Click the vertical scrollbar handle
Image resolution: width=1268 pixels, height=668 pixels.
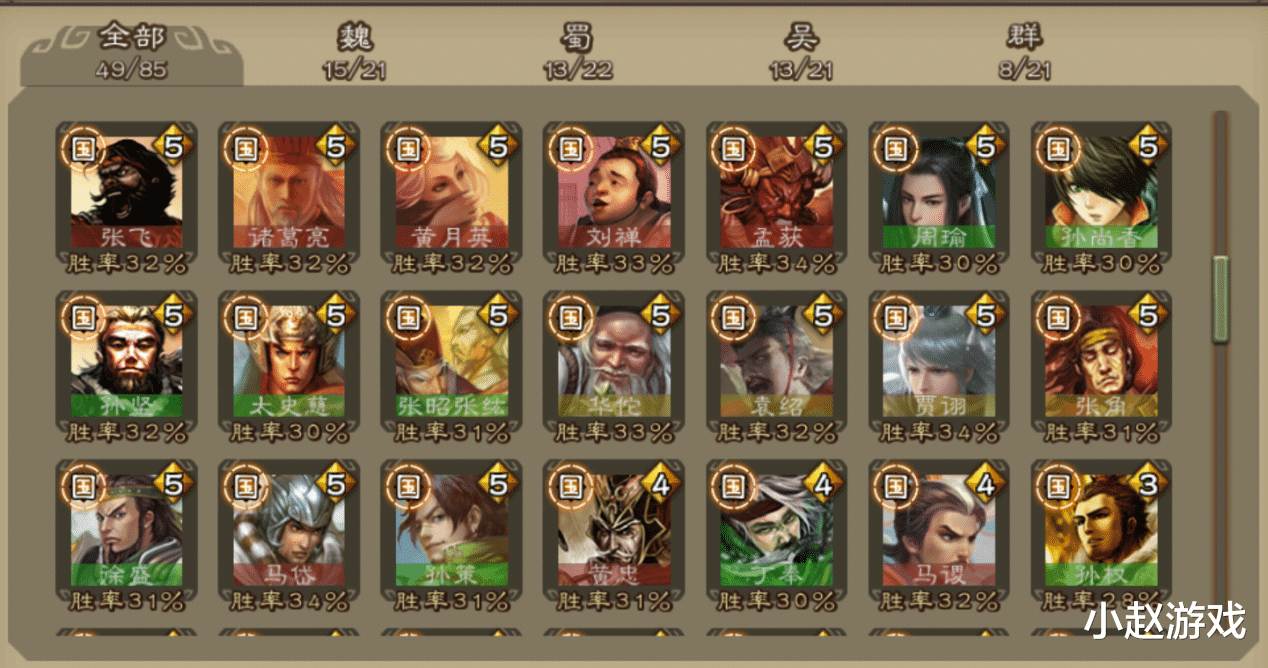(x=1220, y=299)
